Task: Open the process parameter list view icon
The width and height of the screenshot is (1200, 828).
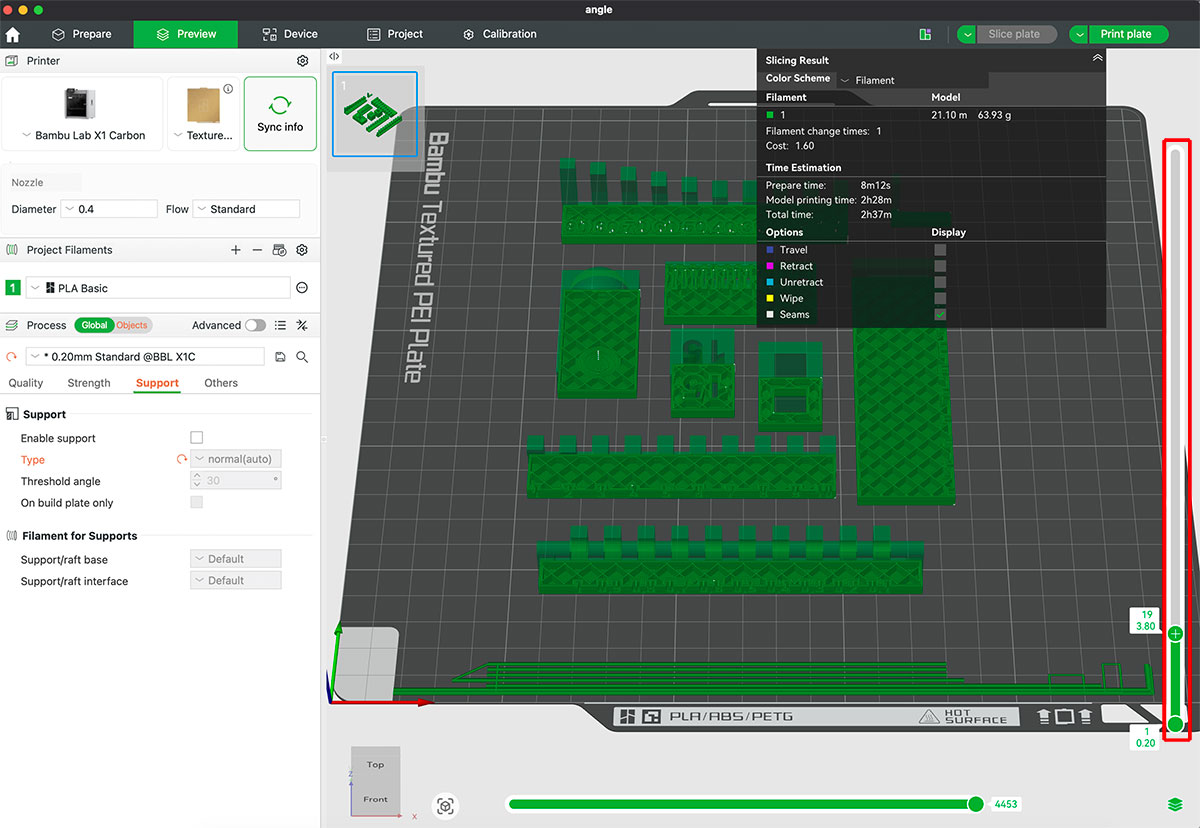Action: [x=280, y=325]
